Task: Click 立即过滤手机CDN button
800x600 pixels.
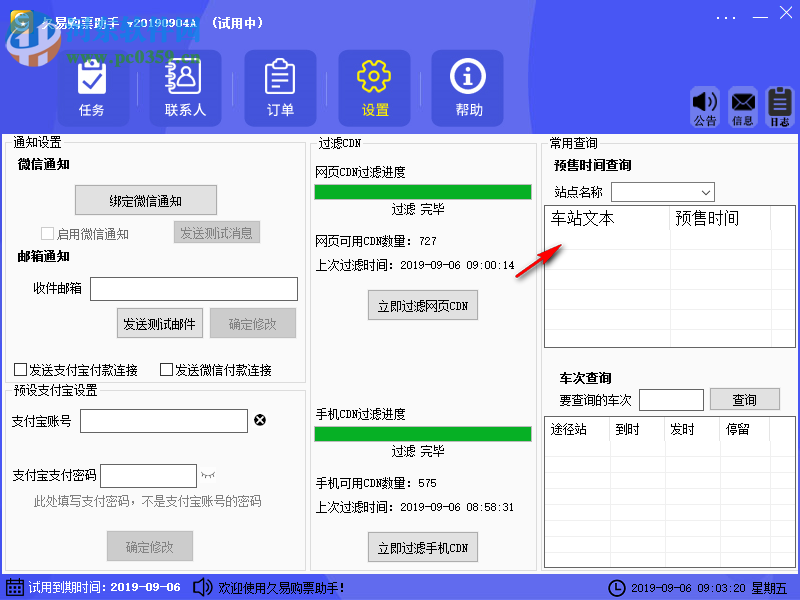Action: pyautogui.click(x=423, y=547)
